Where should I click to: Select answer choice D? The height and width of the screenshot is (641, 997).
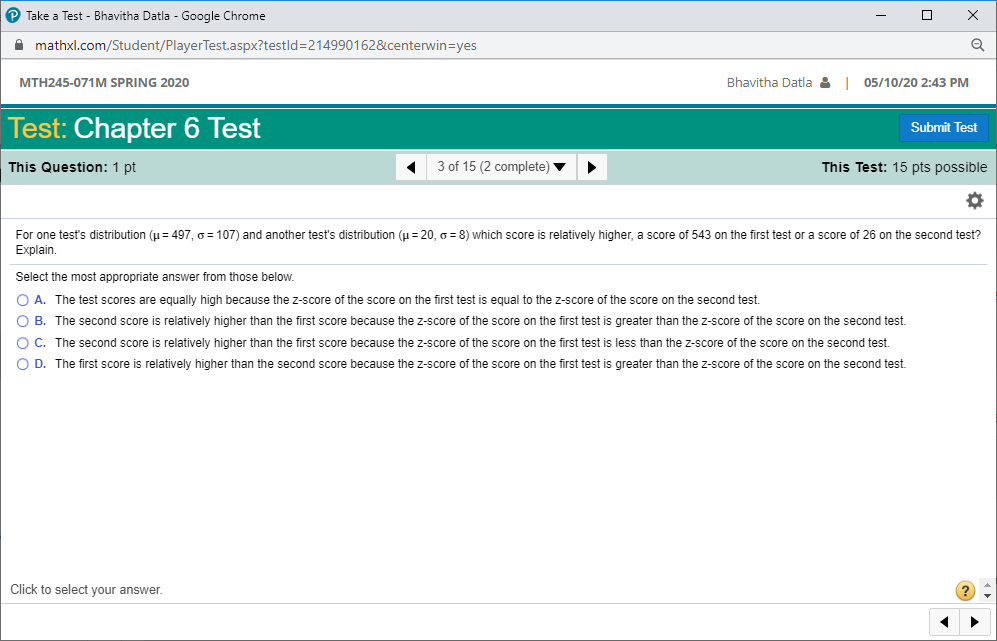22,363
